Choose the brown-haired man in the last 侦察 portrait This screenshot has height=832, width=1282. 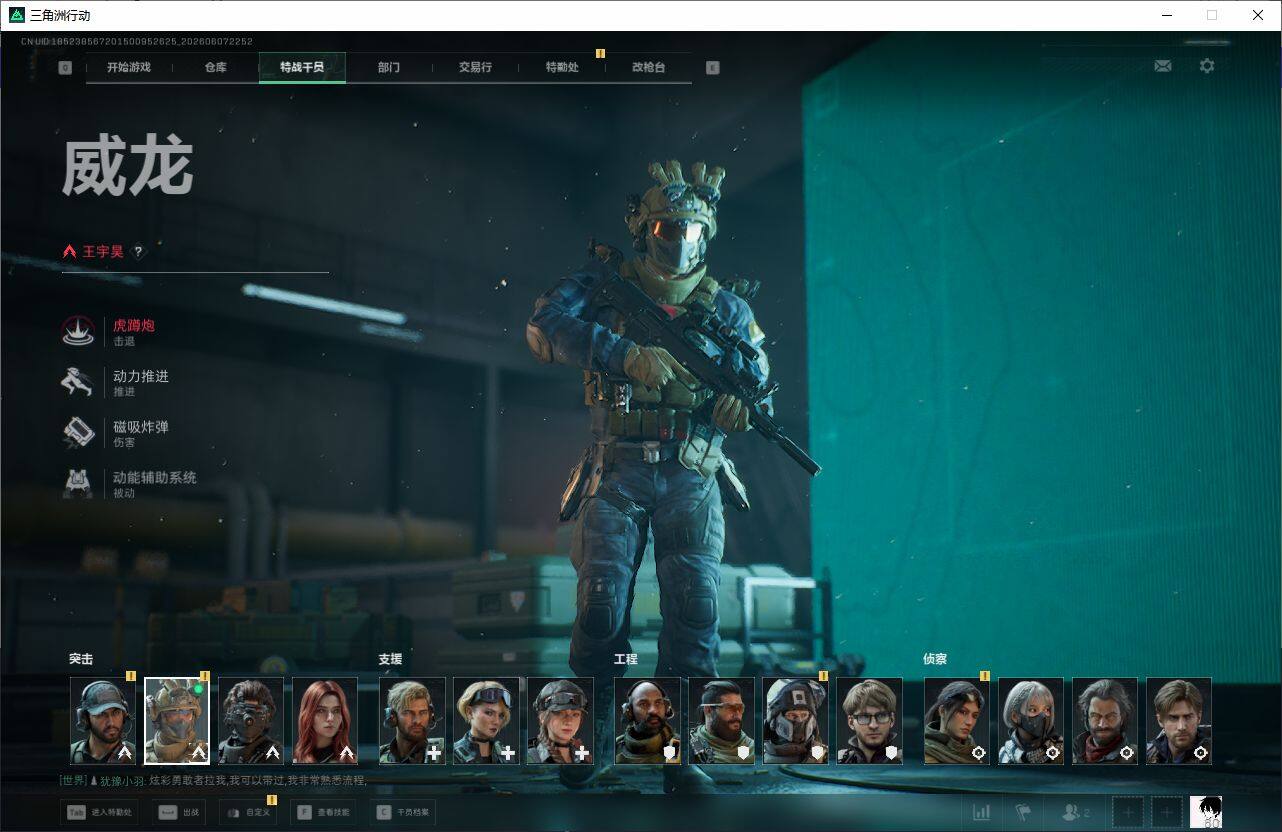pos(1179,721)
